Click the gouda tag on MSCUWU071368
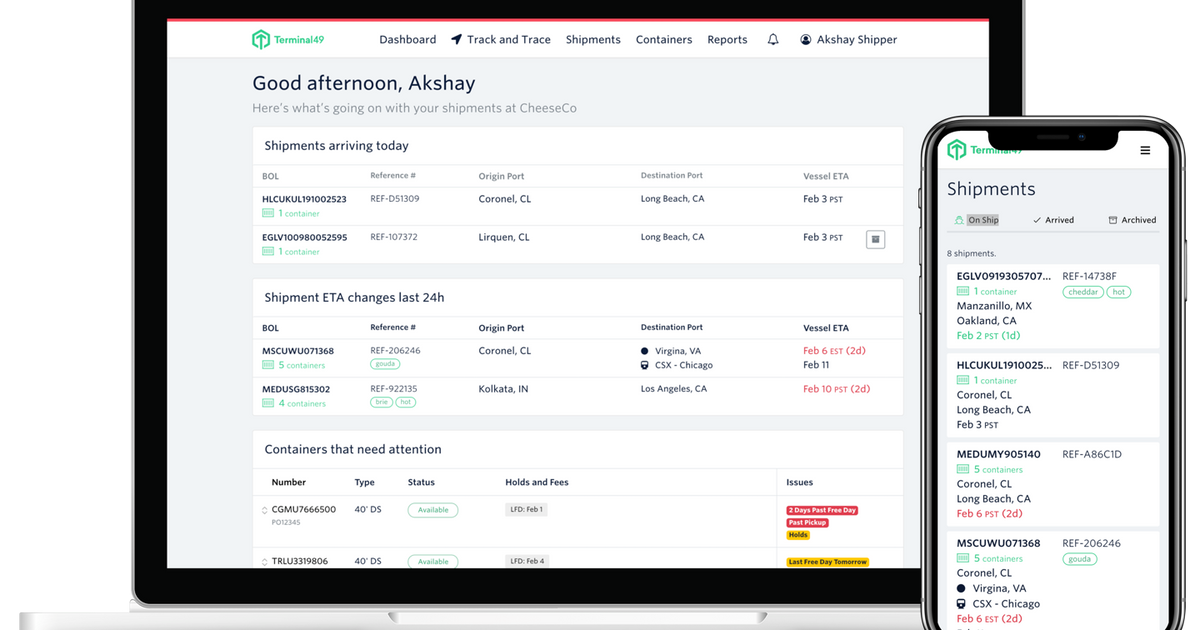The image size is (1200, 630). pos(385,365)
